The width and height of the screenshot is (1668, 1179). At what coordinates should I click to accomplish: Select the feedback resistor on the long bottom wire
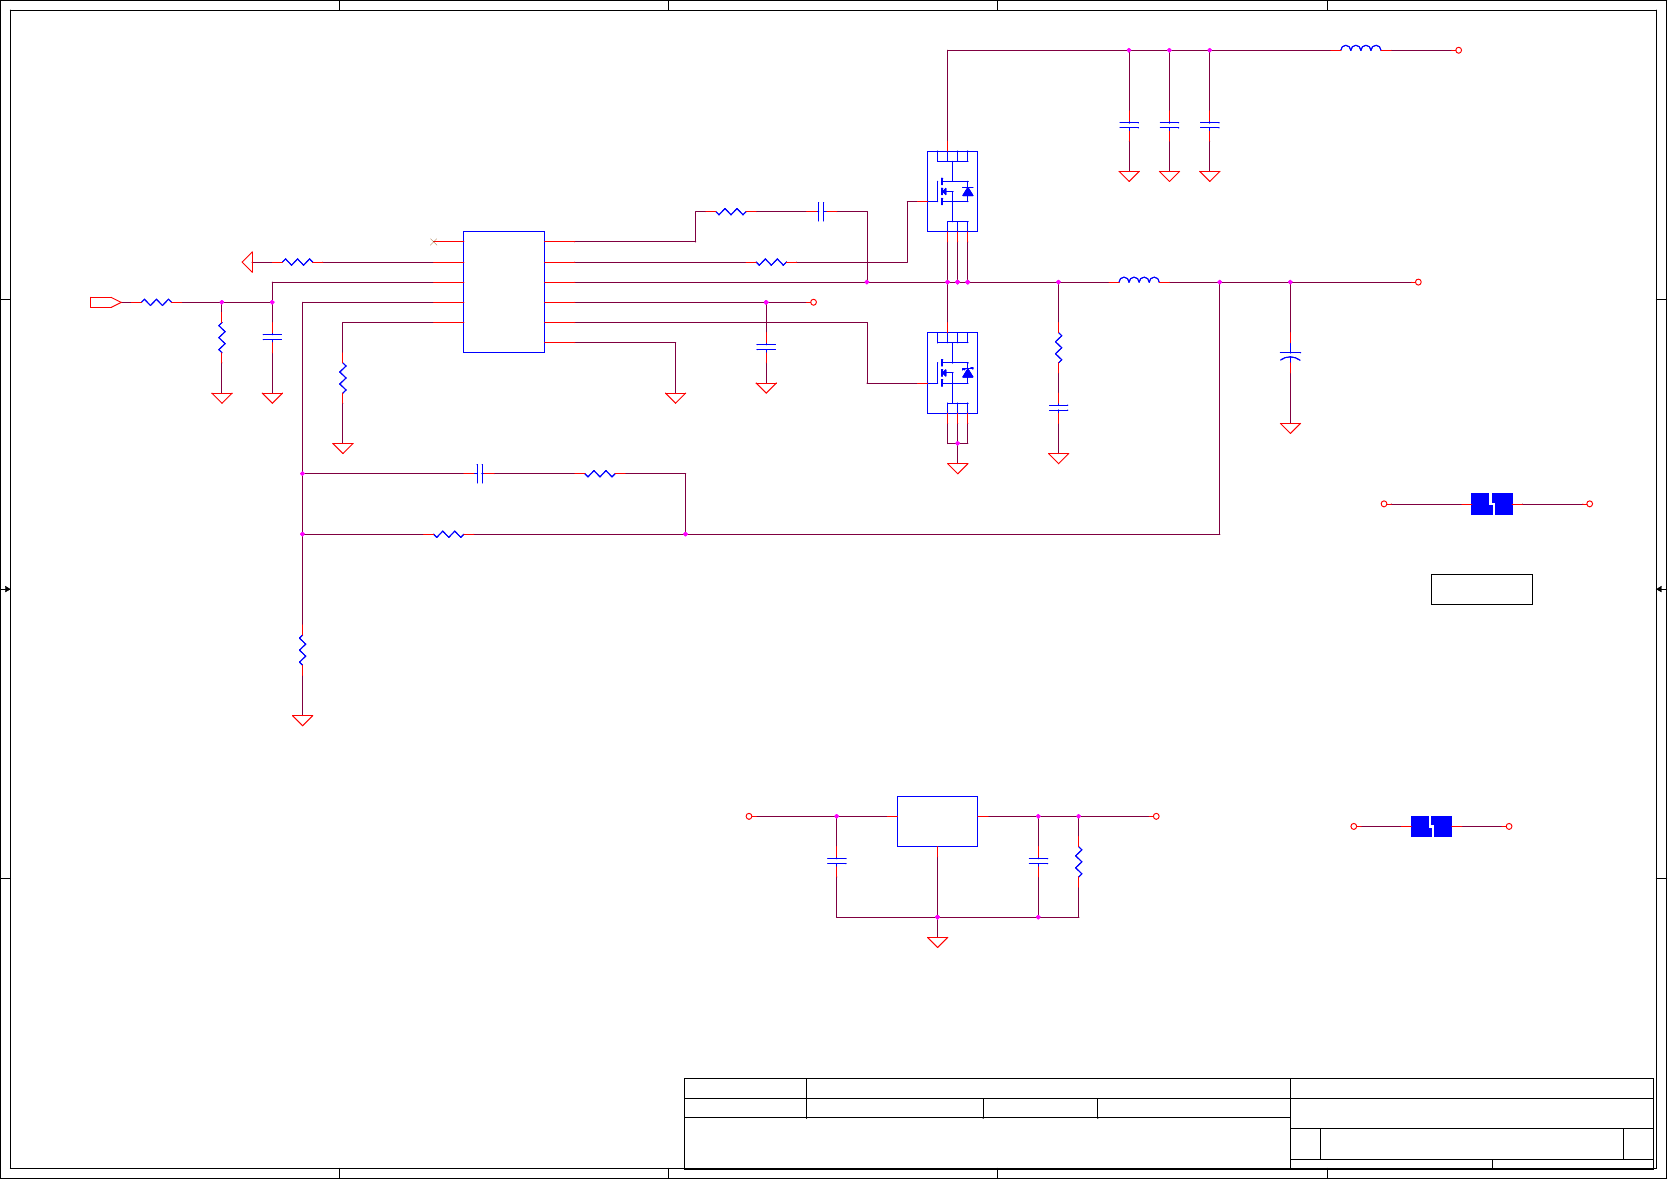click(449, 534)
